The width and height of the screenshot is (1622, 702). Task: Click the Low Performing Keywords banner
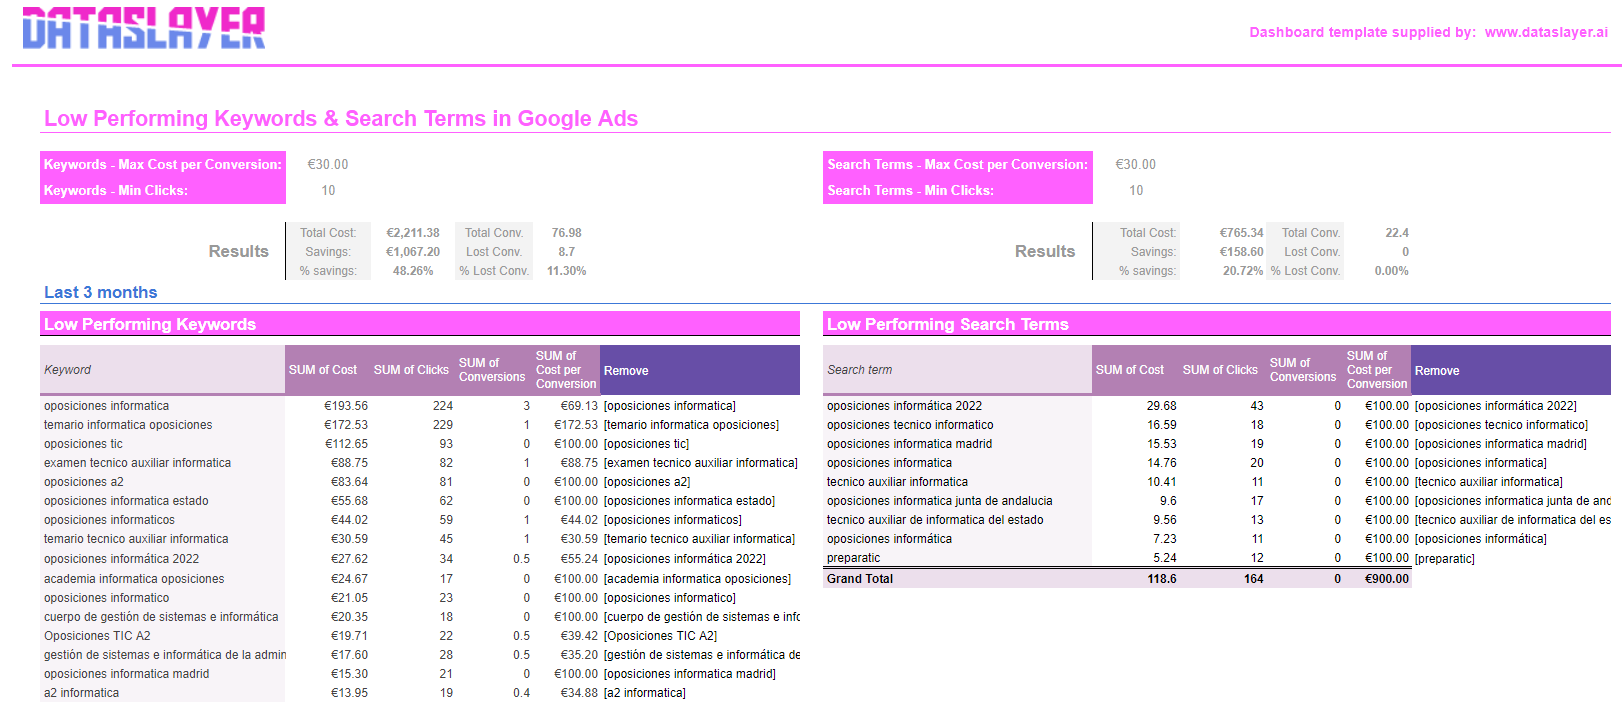(150, 324)
